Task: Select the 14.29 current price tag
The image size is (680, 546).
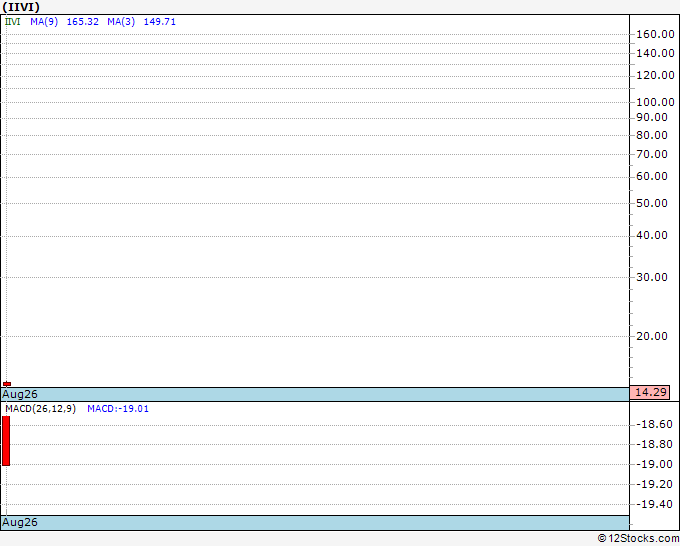Action: pyautogui.click(x=650, y=392)
